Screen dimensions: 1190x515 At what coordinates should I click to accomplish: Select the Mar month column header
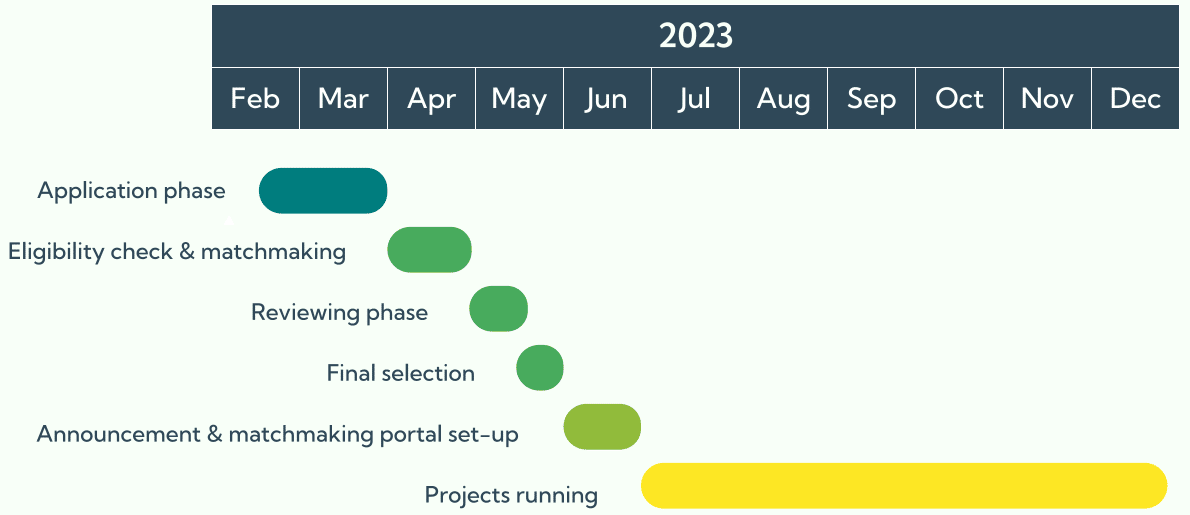pos(343,99)
